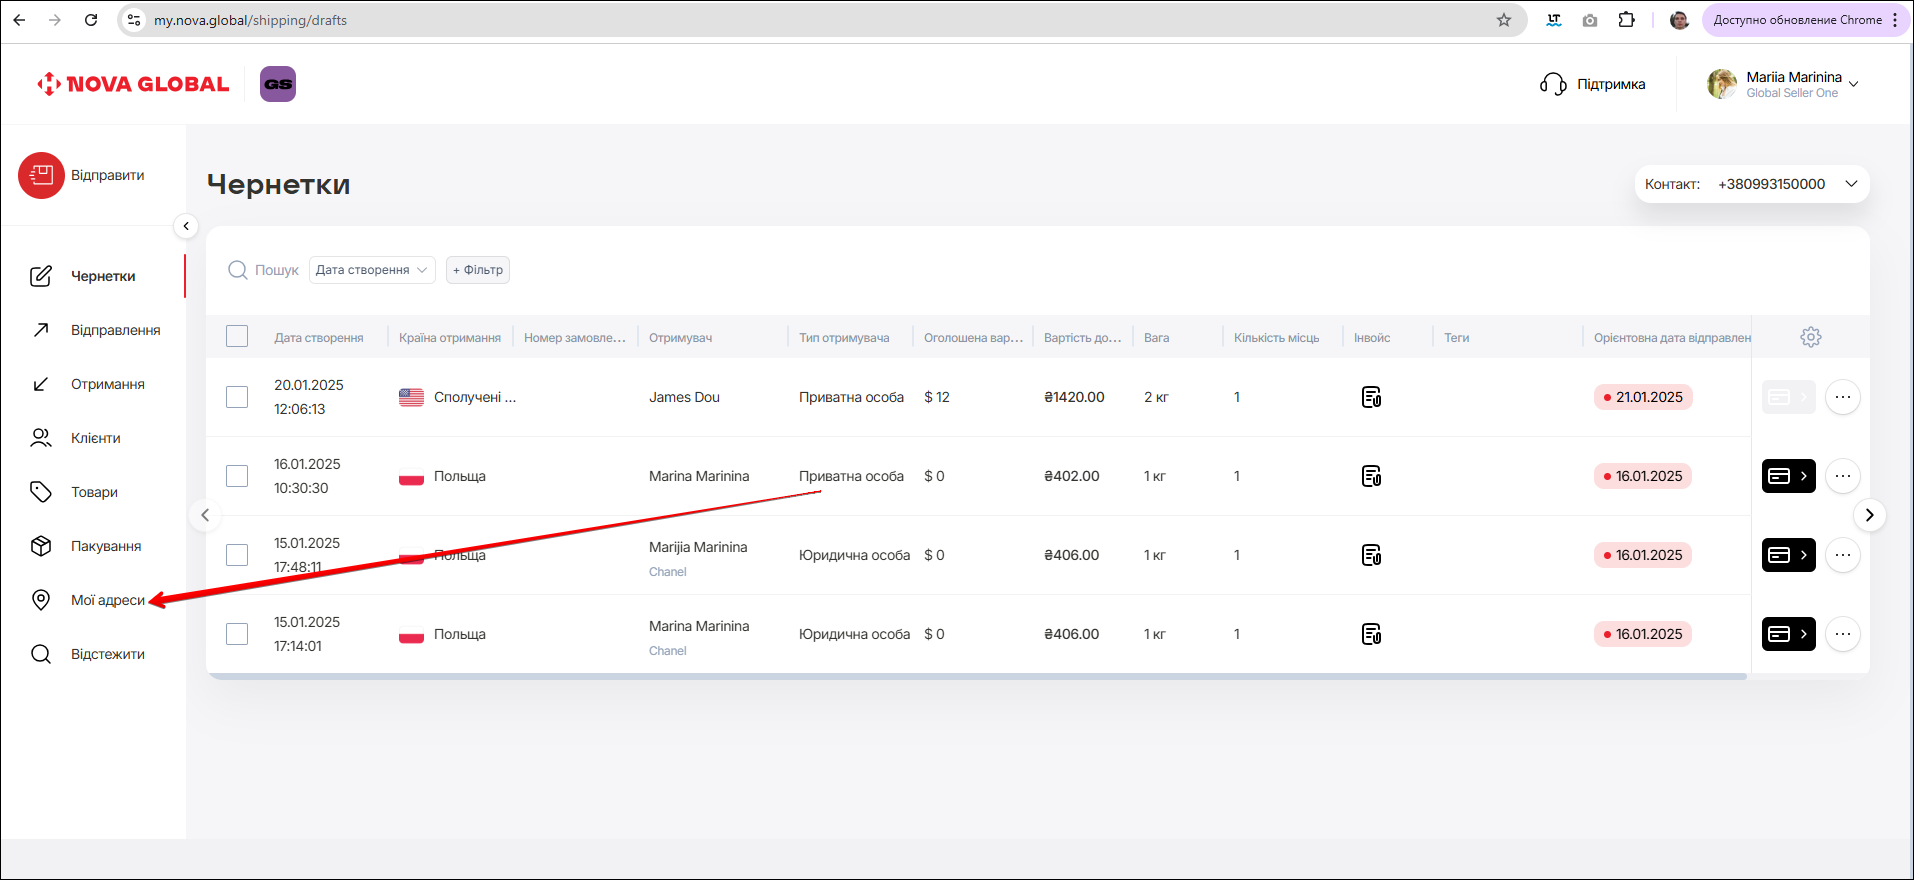Bookmark this page with the star icon
The width and height of the screenshot is (1914, 880).
click(1503, 20)
